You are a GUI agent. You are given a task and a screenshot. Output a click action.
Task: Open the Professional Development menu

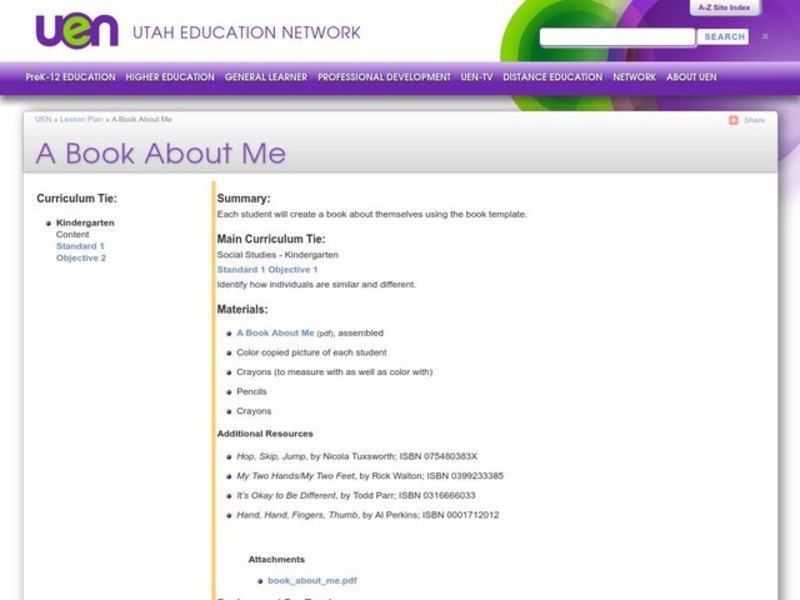click(384, 77)
